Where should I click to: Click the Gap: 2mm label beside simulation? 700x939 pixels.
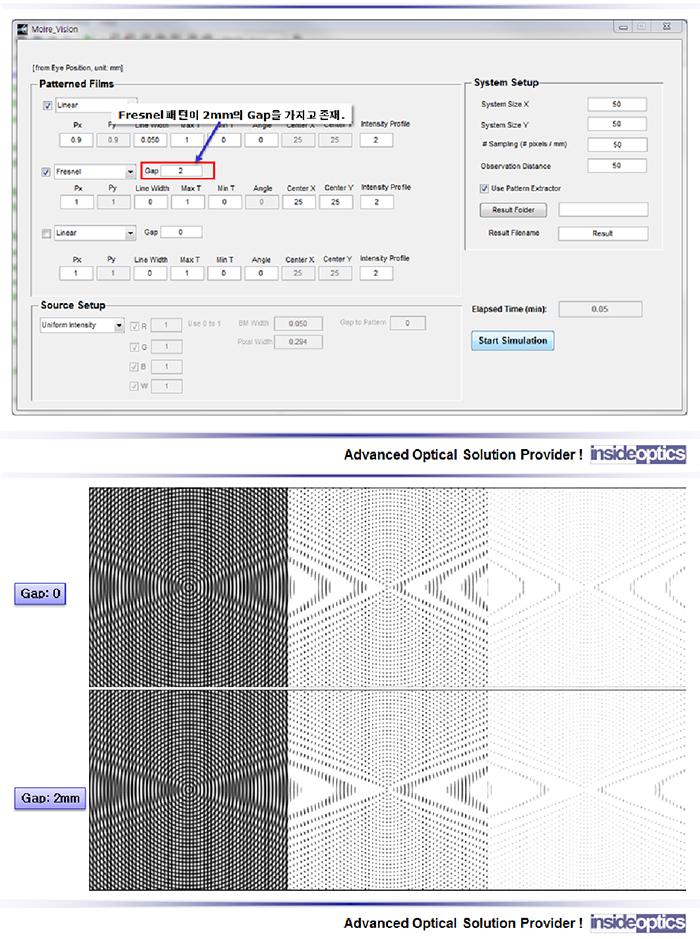pyautogui.click(x=48, y=799)
